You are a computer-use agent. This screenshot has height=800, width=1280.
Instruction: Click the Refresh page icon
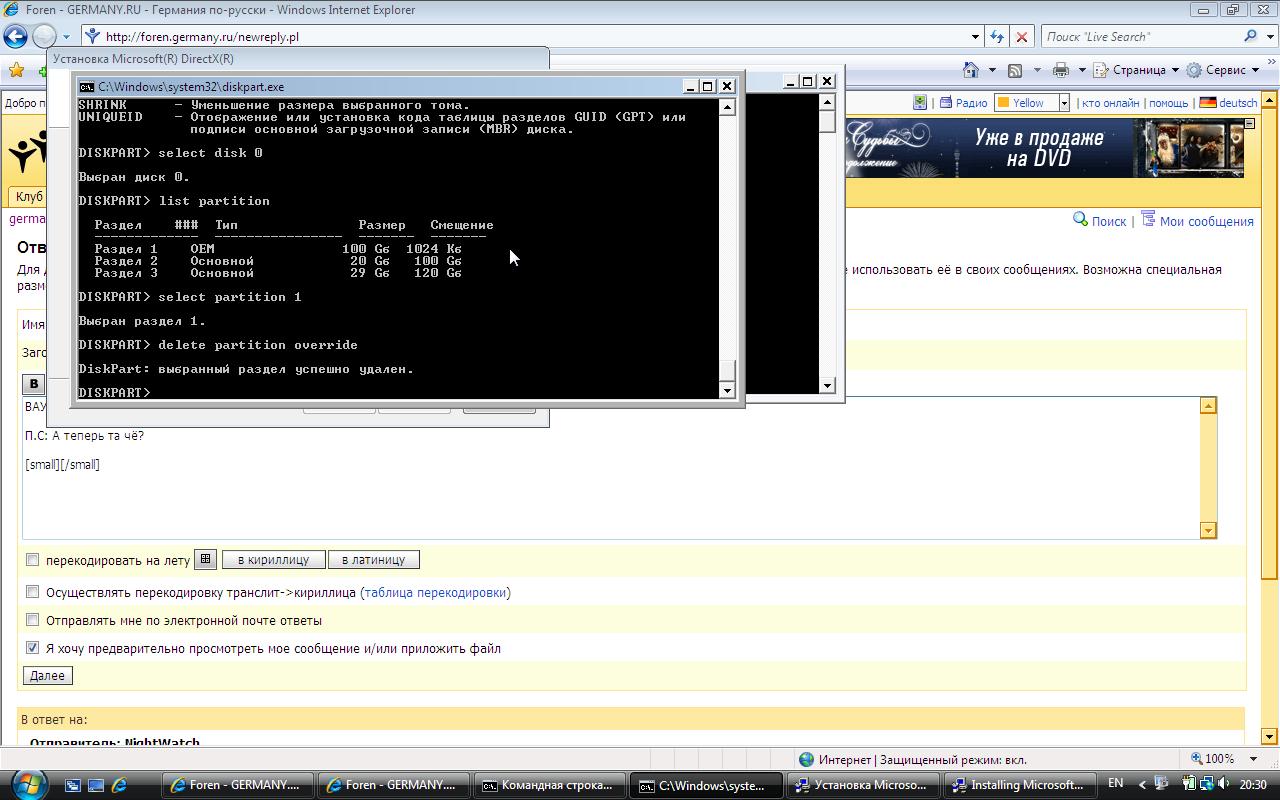[x=997, y=37]
